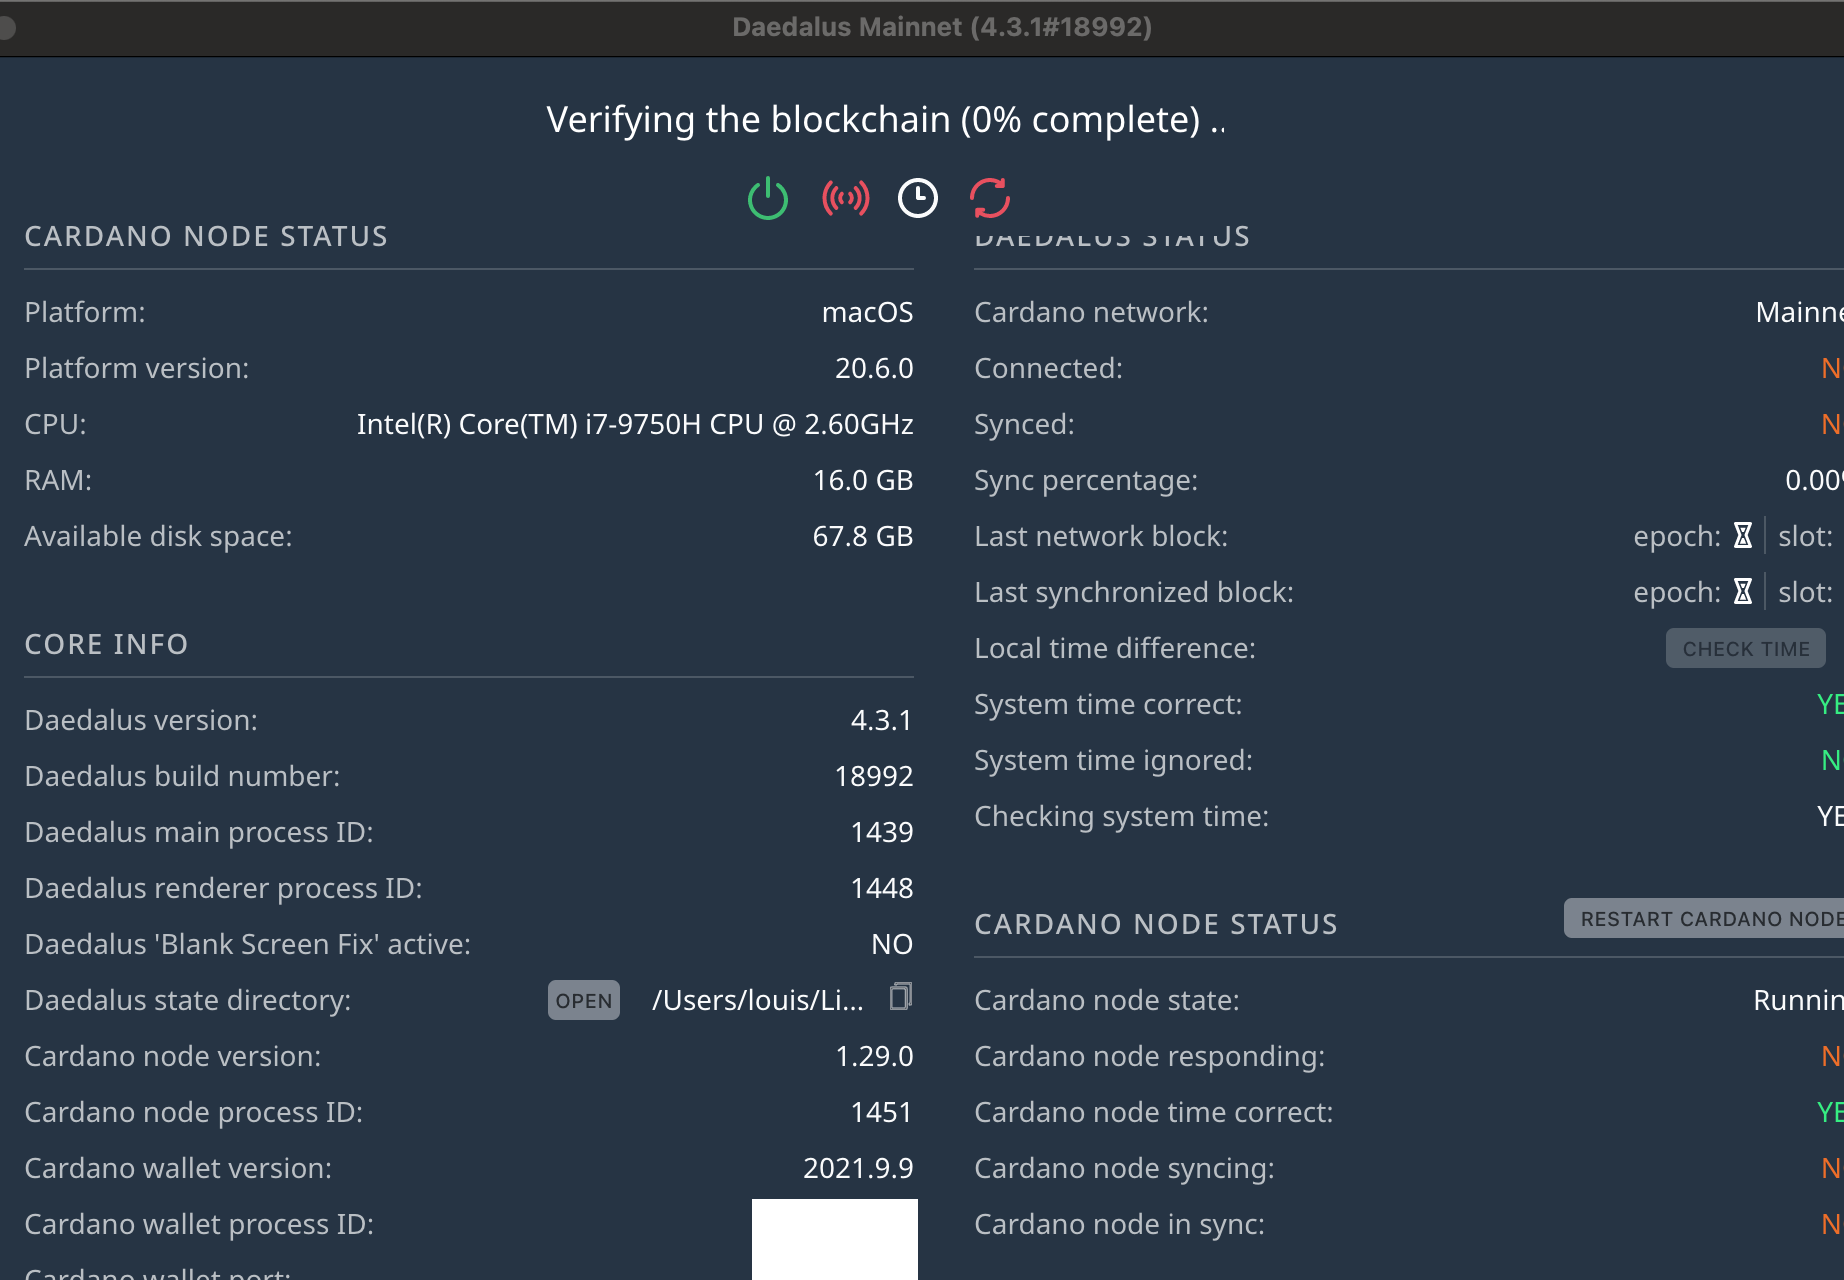
Task: Click the 'Cardano wallet process ID:' label
Action: tap(199, 1224)
